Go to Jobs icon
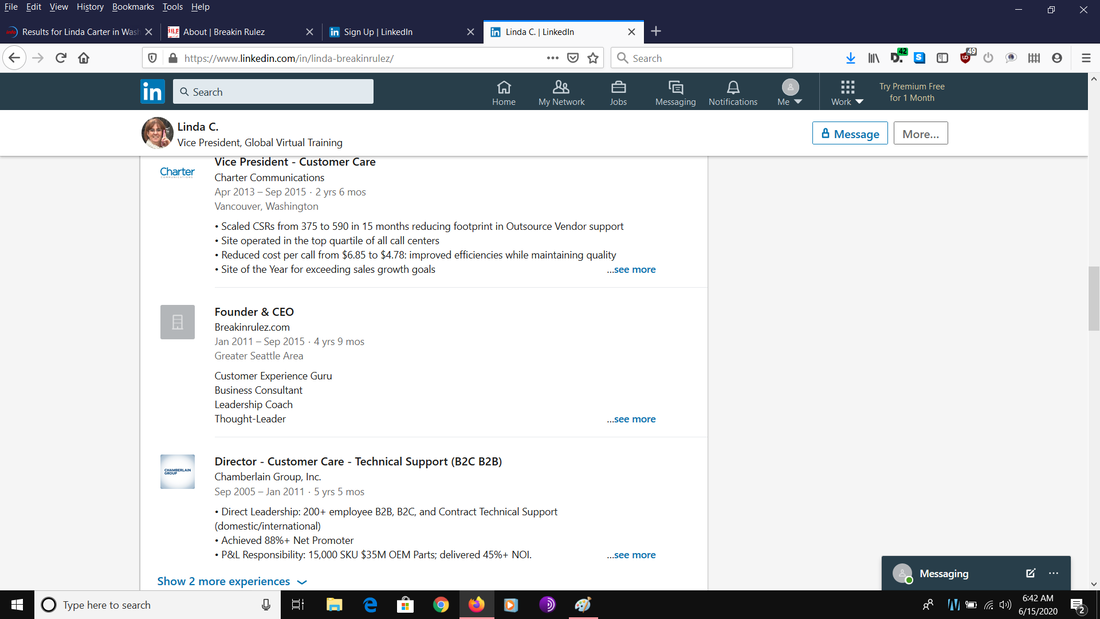This screenshot has width=1100, height=619. click(x=618, y=92)
